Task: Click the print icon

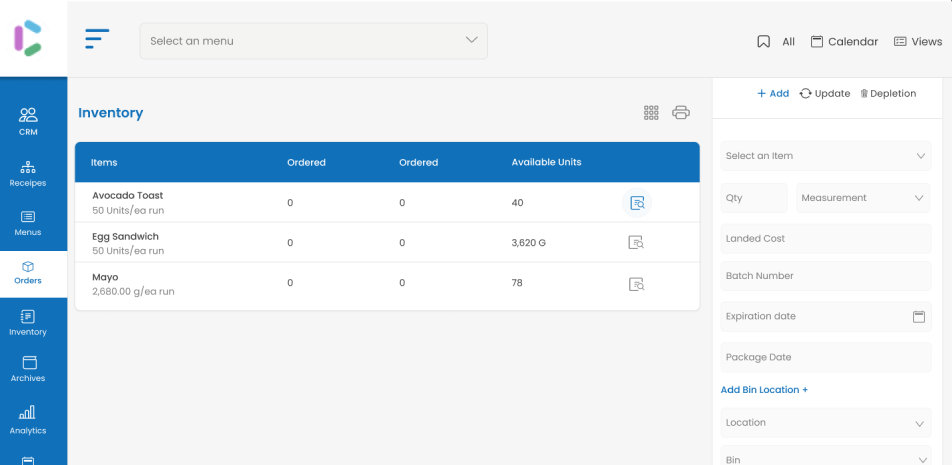Action: click(681, 113)
